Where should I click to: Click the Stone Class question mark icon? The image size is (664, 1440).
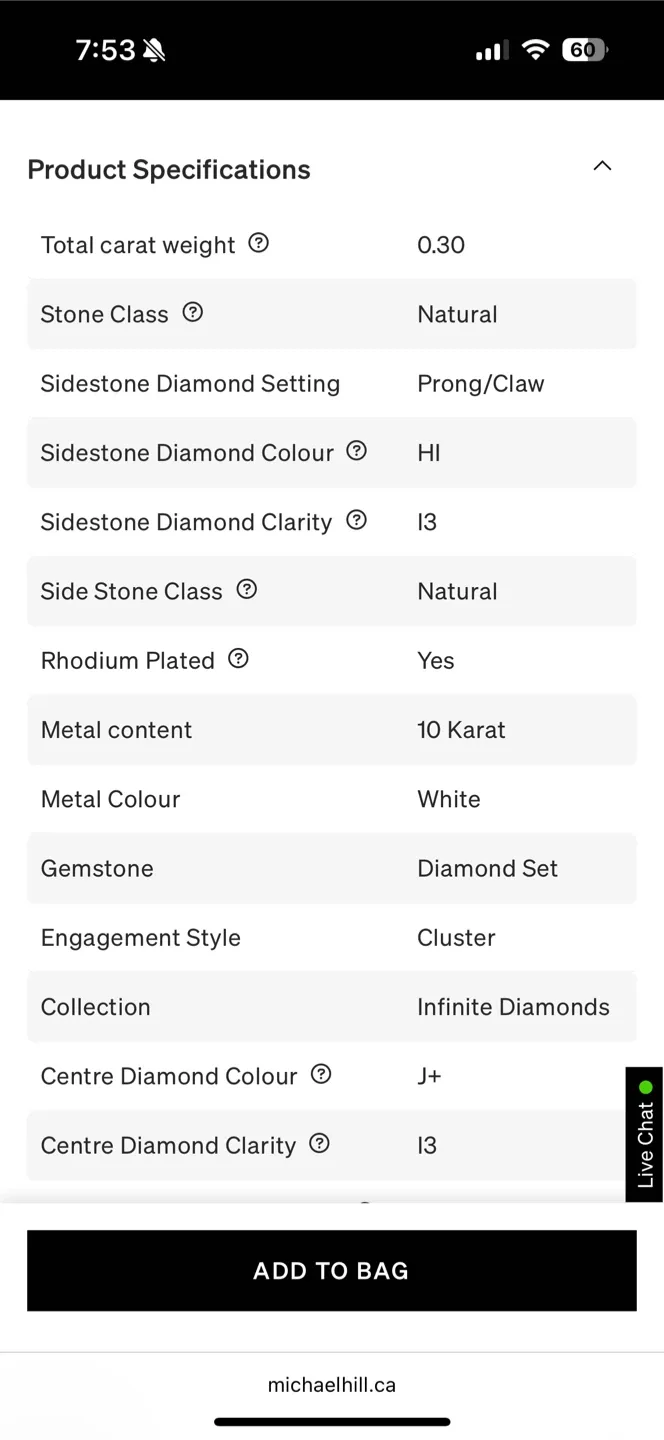192,312
